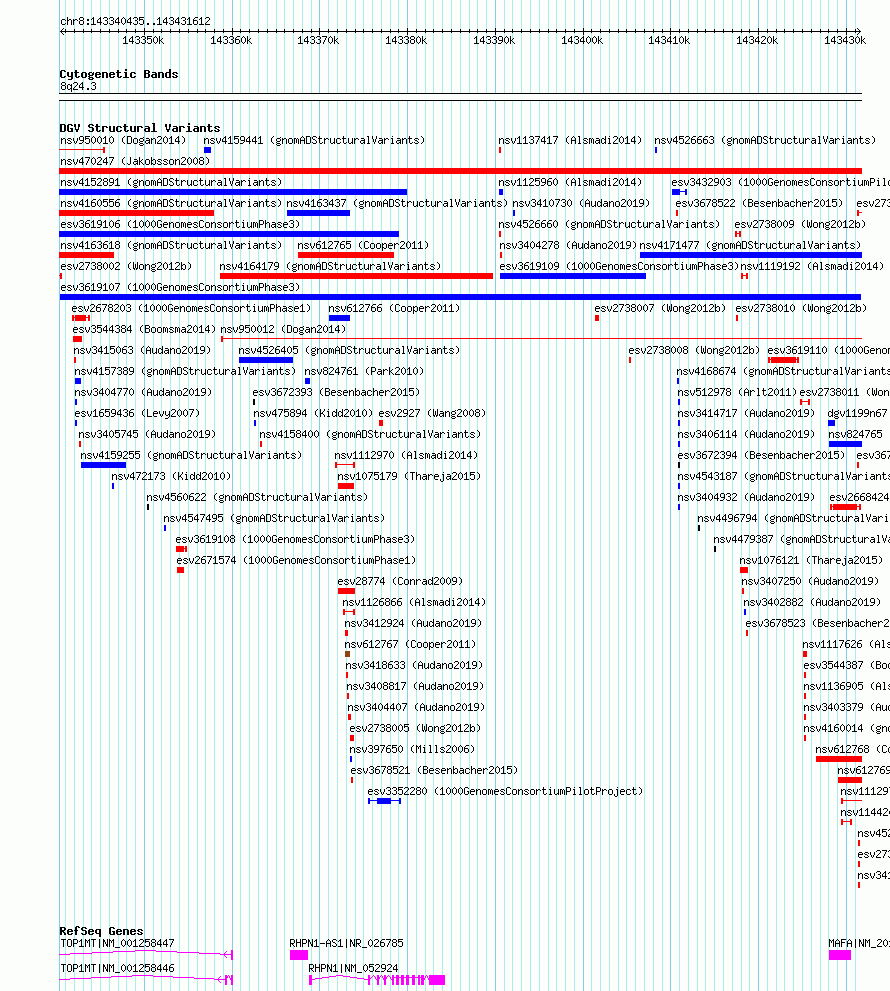This screenshot has width=890, height=991.
Task: Open variant nsv1137417 (Alsmadi2014)
Action: tap(570, 140)
